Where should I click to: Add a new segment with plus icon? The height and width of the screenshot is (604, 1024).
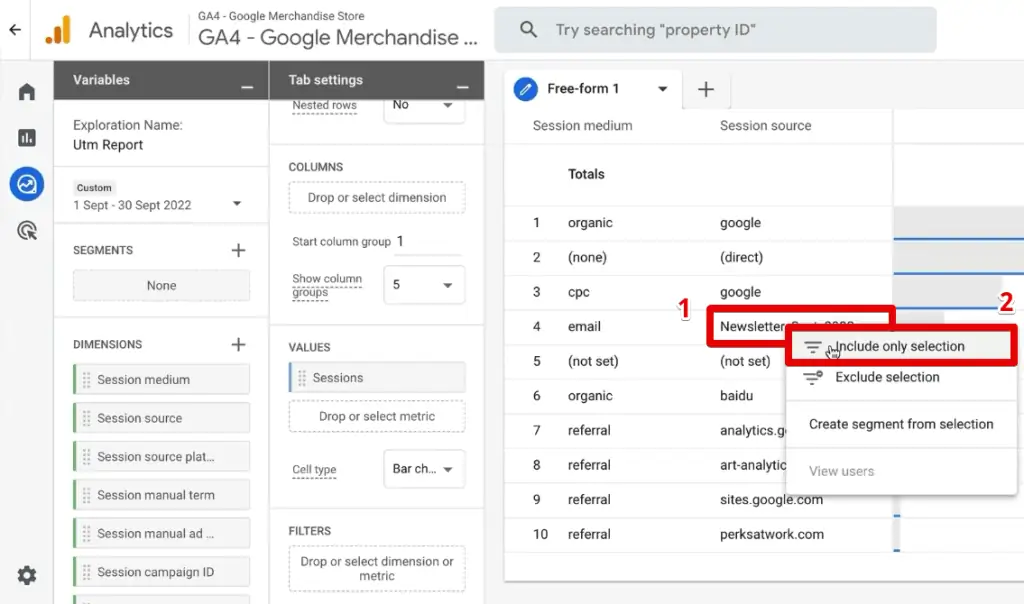click(x=238, y=250)
